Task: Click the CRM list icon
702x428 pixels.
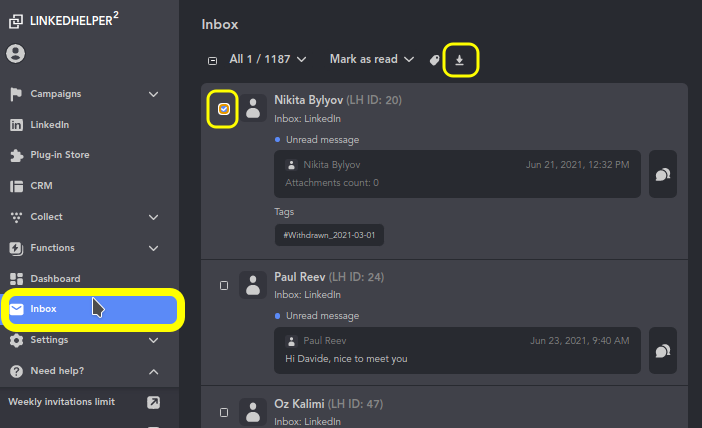Action: coord(16,186)
